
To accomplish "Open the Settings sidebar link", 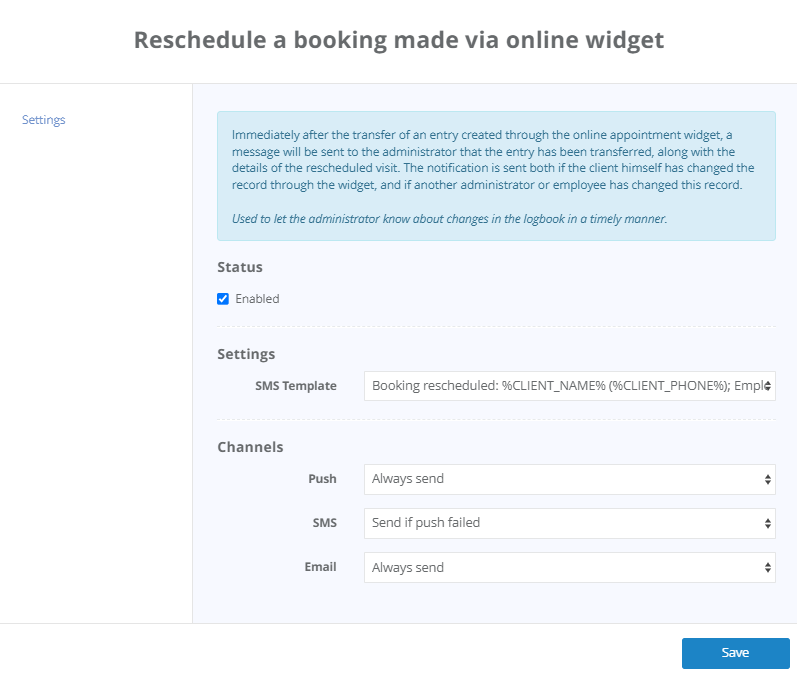I will click(x=43, y=120).
